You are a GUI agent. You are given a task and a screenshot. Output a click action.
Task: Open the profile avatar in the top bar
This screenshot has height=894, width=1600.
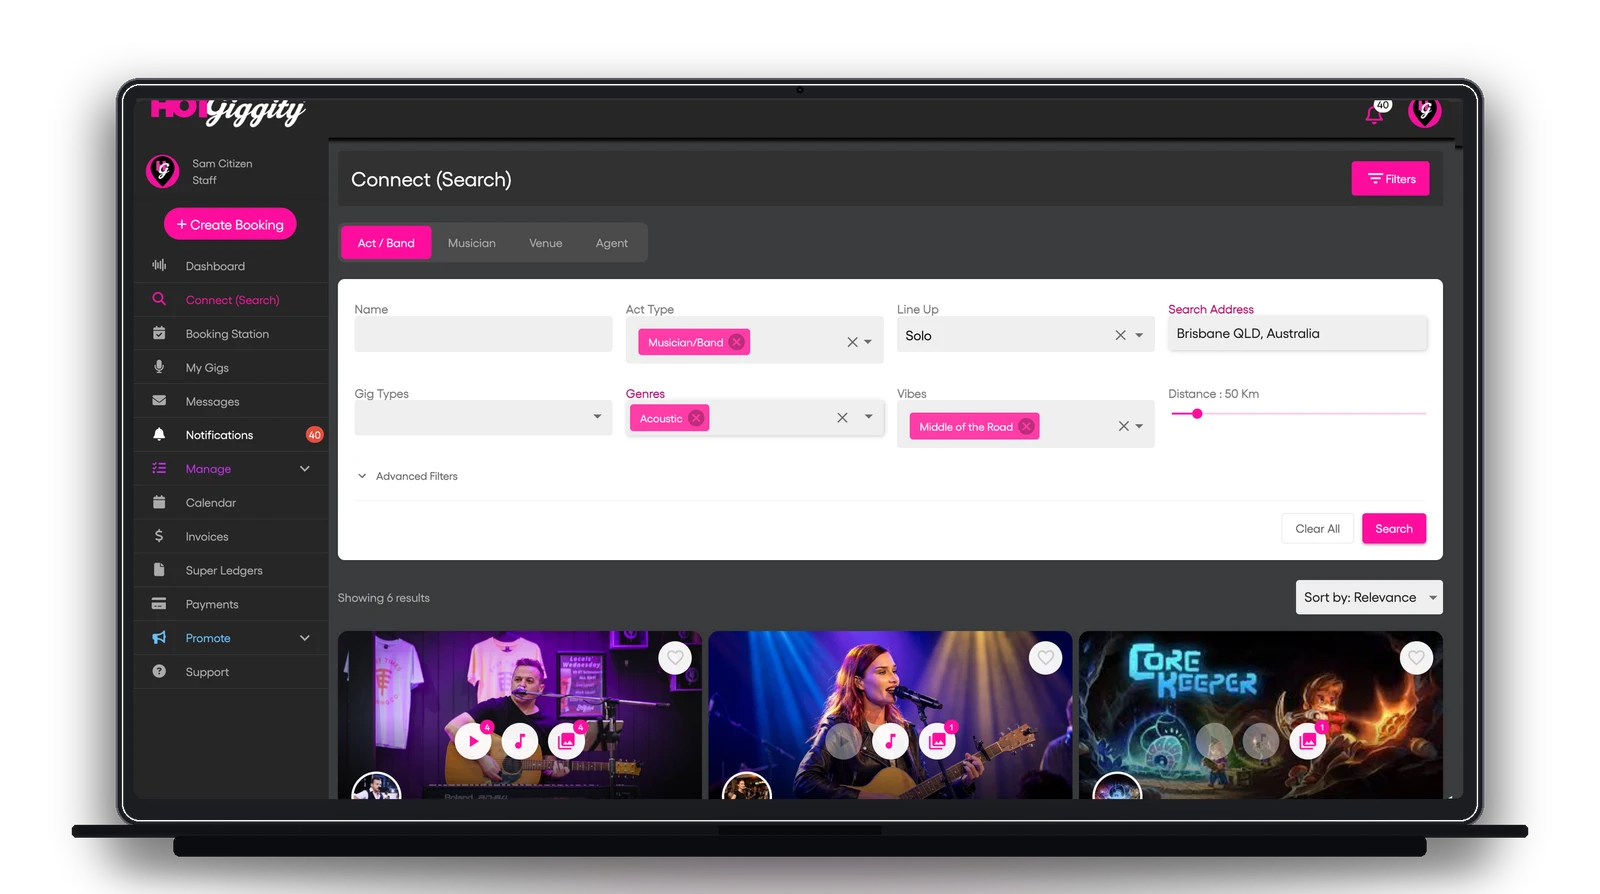(x=1424, y=112)
